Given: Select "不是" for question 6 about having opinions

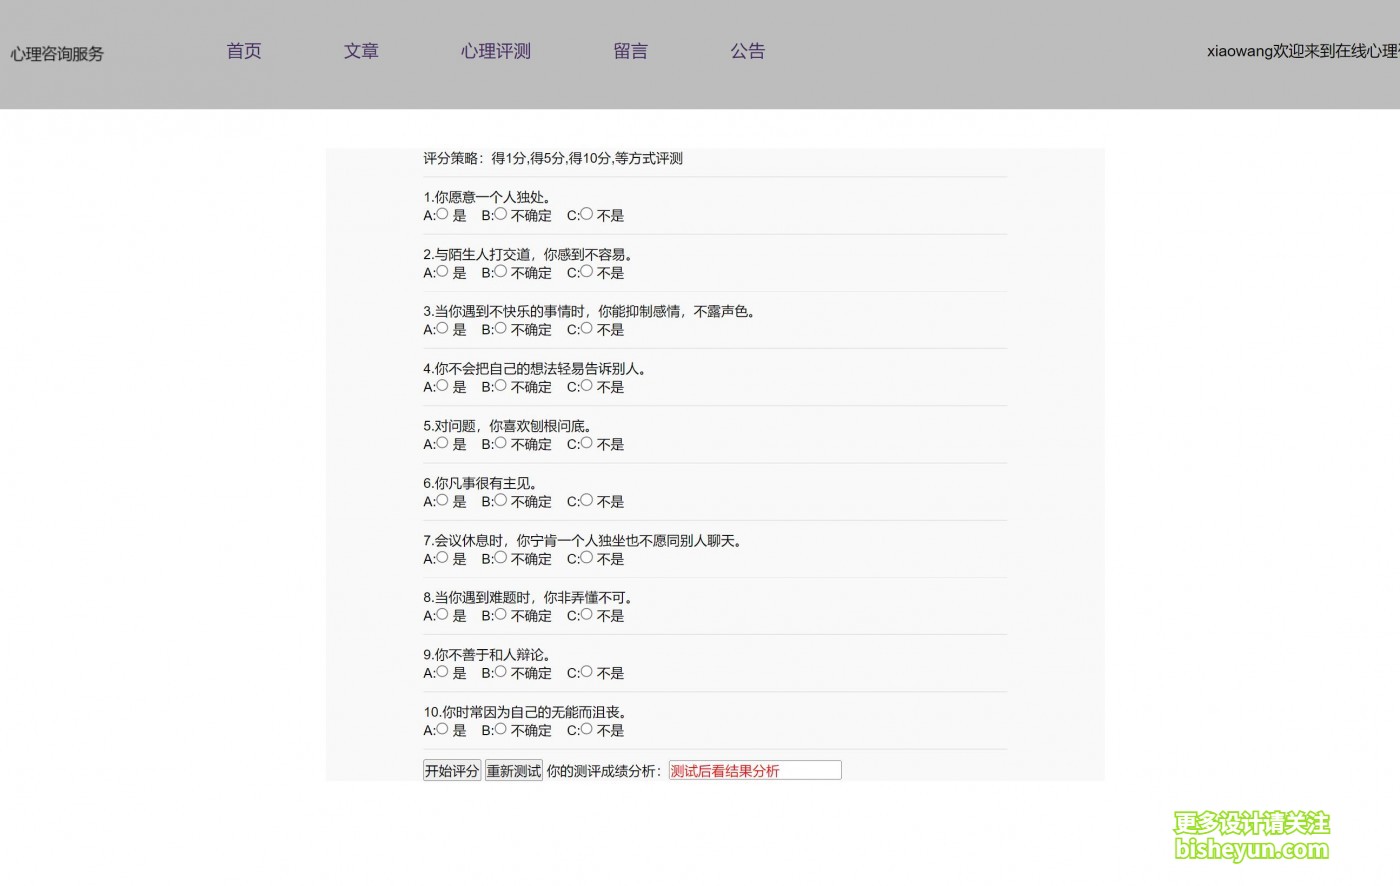Looking at the screenshot, I should (x=584, y=501).
